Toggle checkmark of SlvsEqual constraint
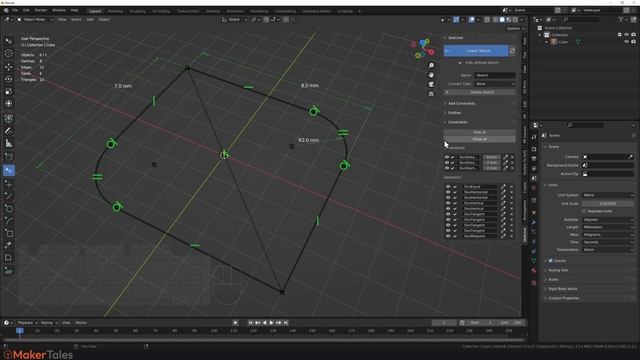The height and width of the screenshot is (360, 640). 455,187
